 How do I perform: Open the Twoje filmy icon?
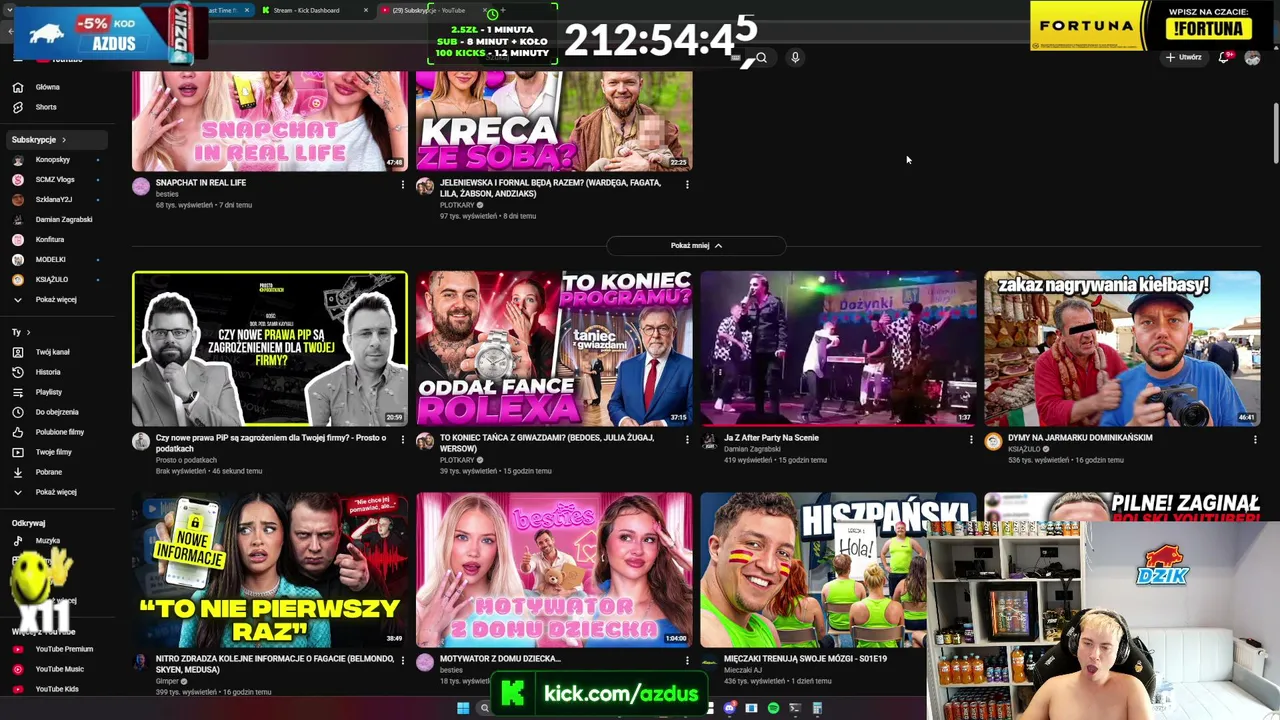[17, 452]
